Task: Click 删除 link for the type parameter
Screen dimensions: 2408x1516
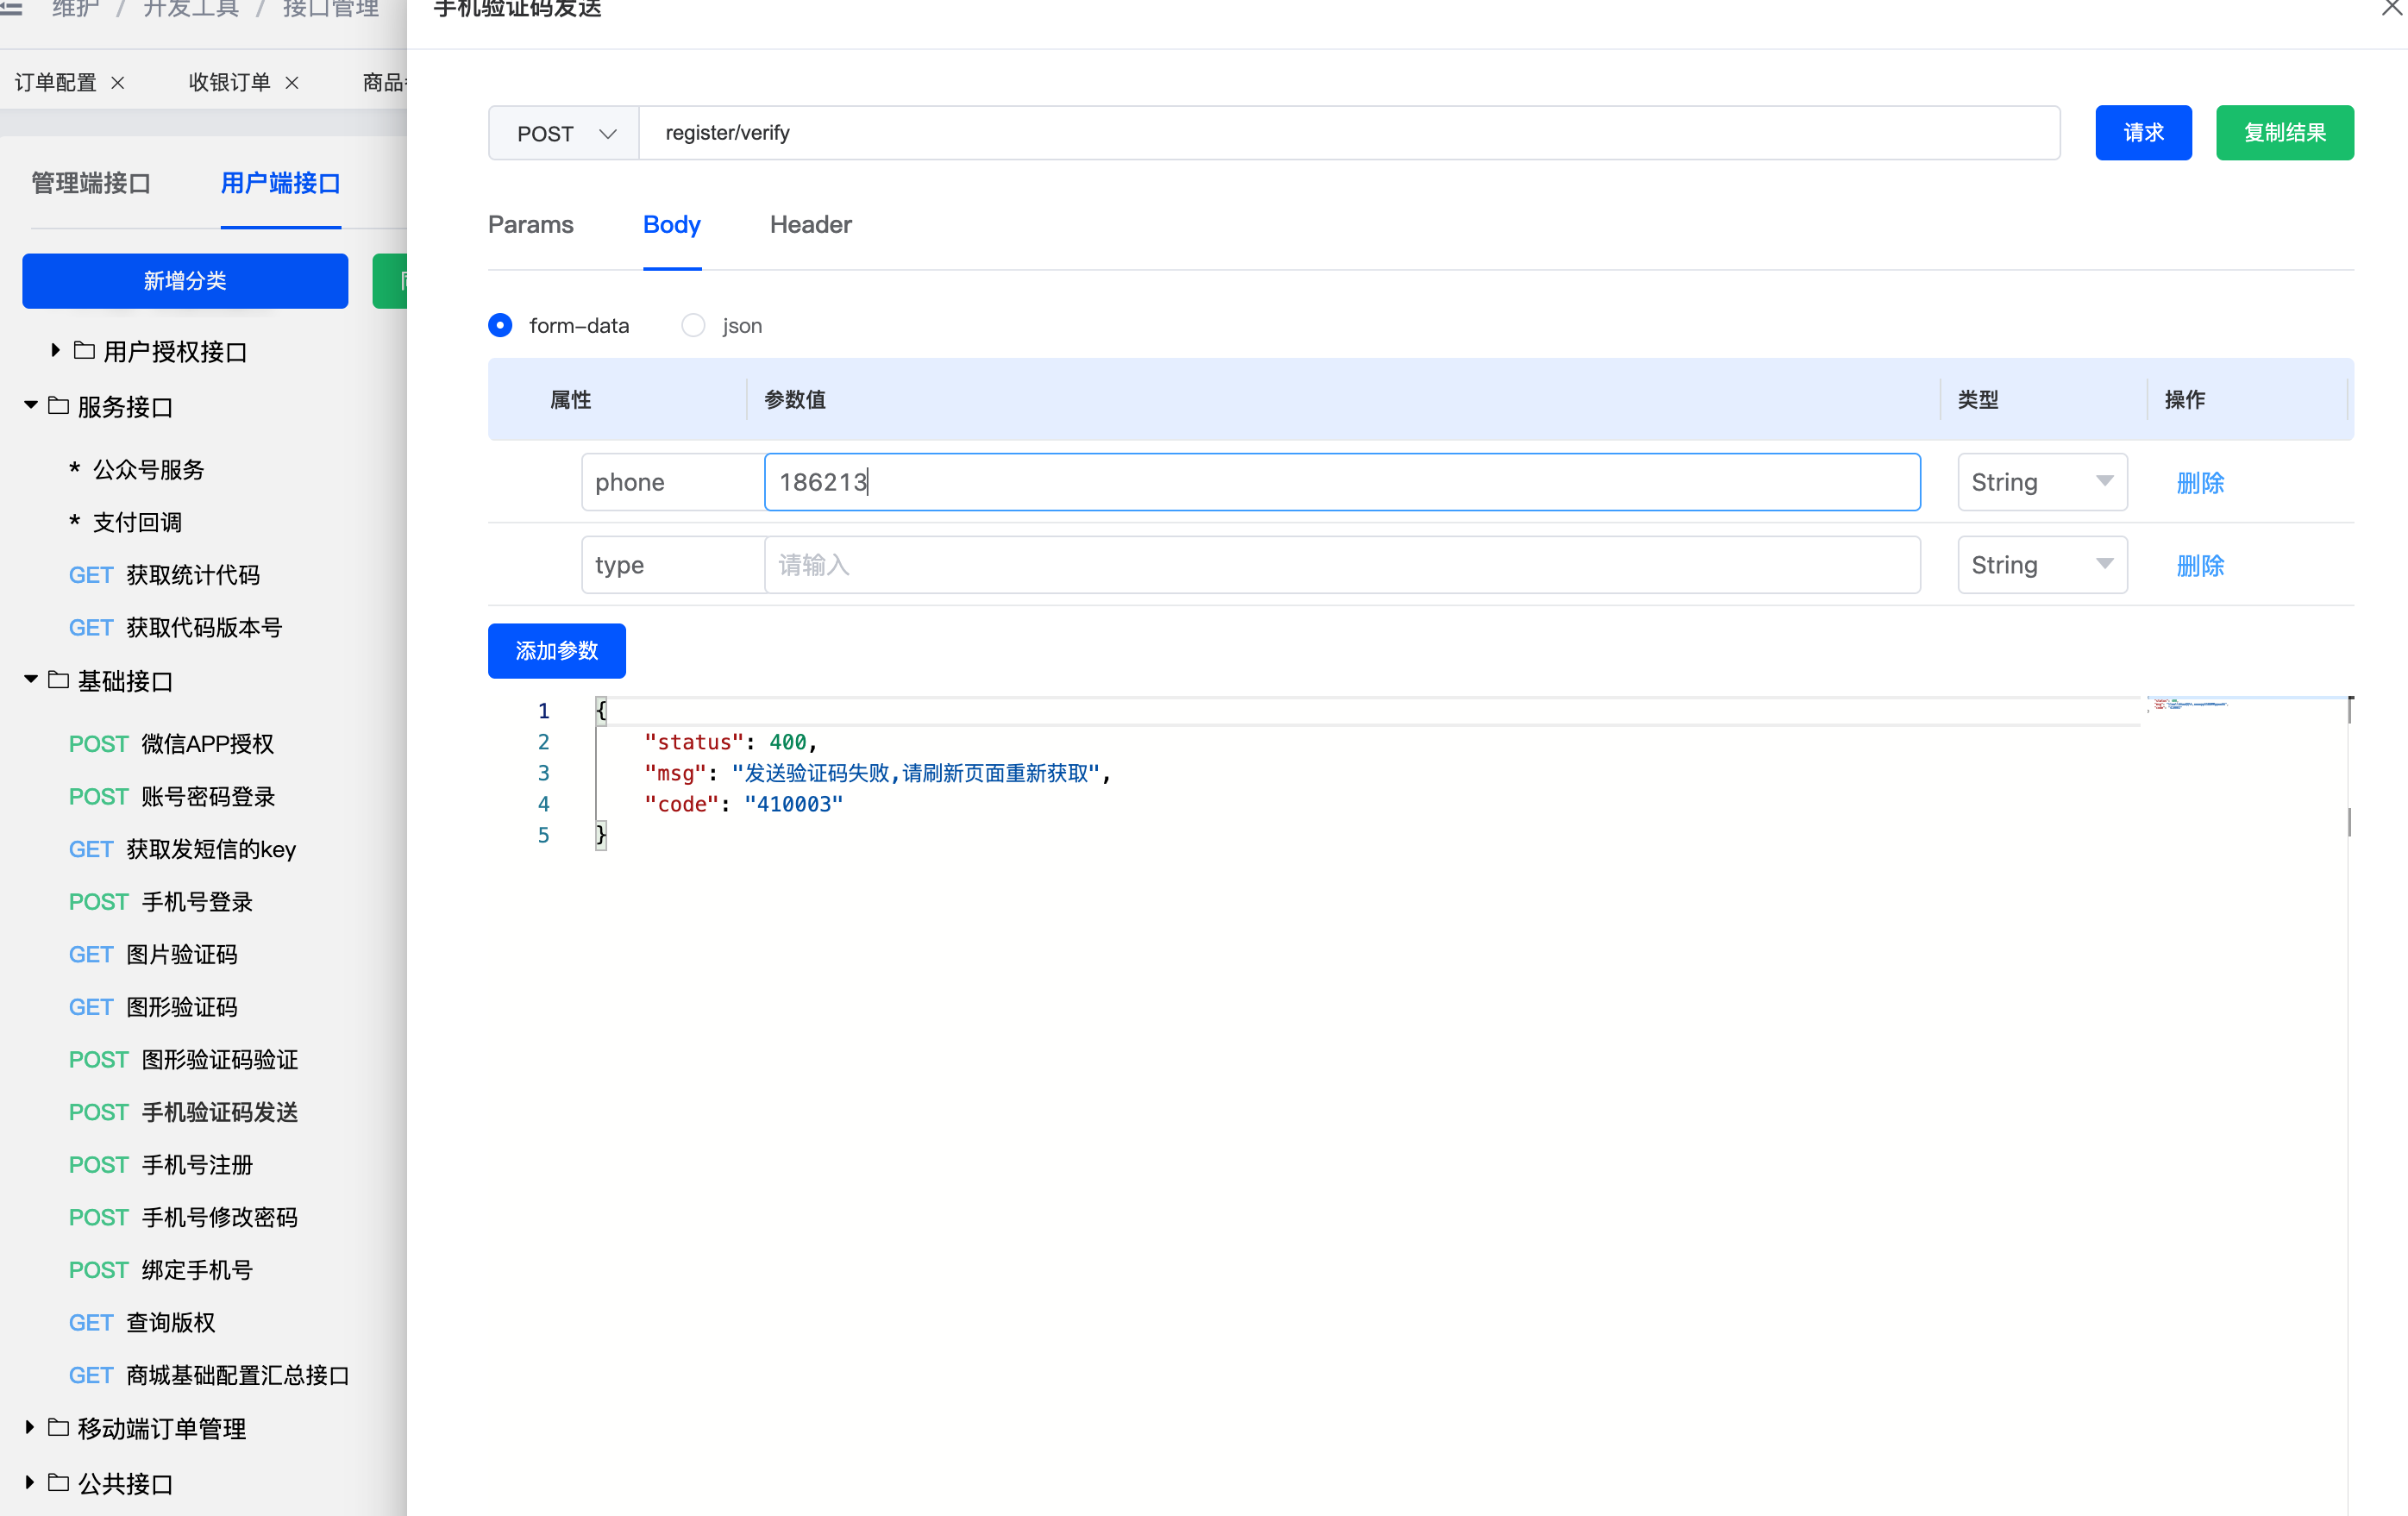Action: coord(2199,565)
